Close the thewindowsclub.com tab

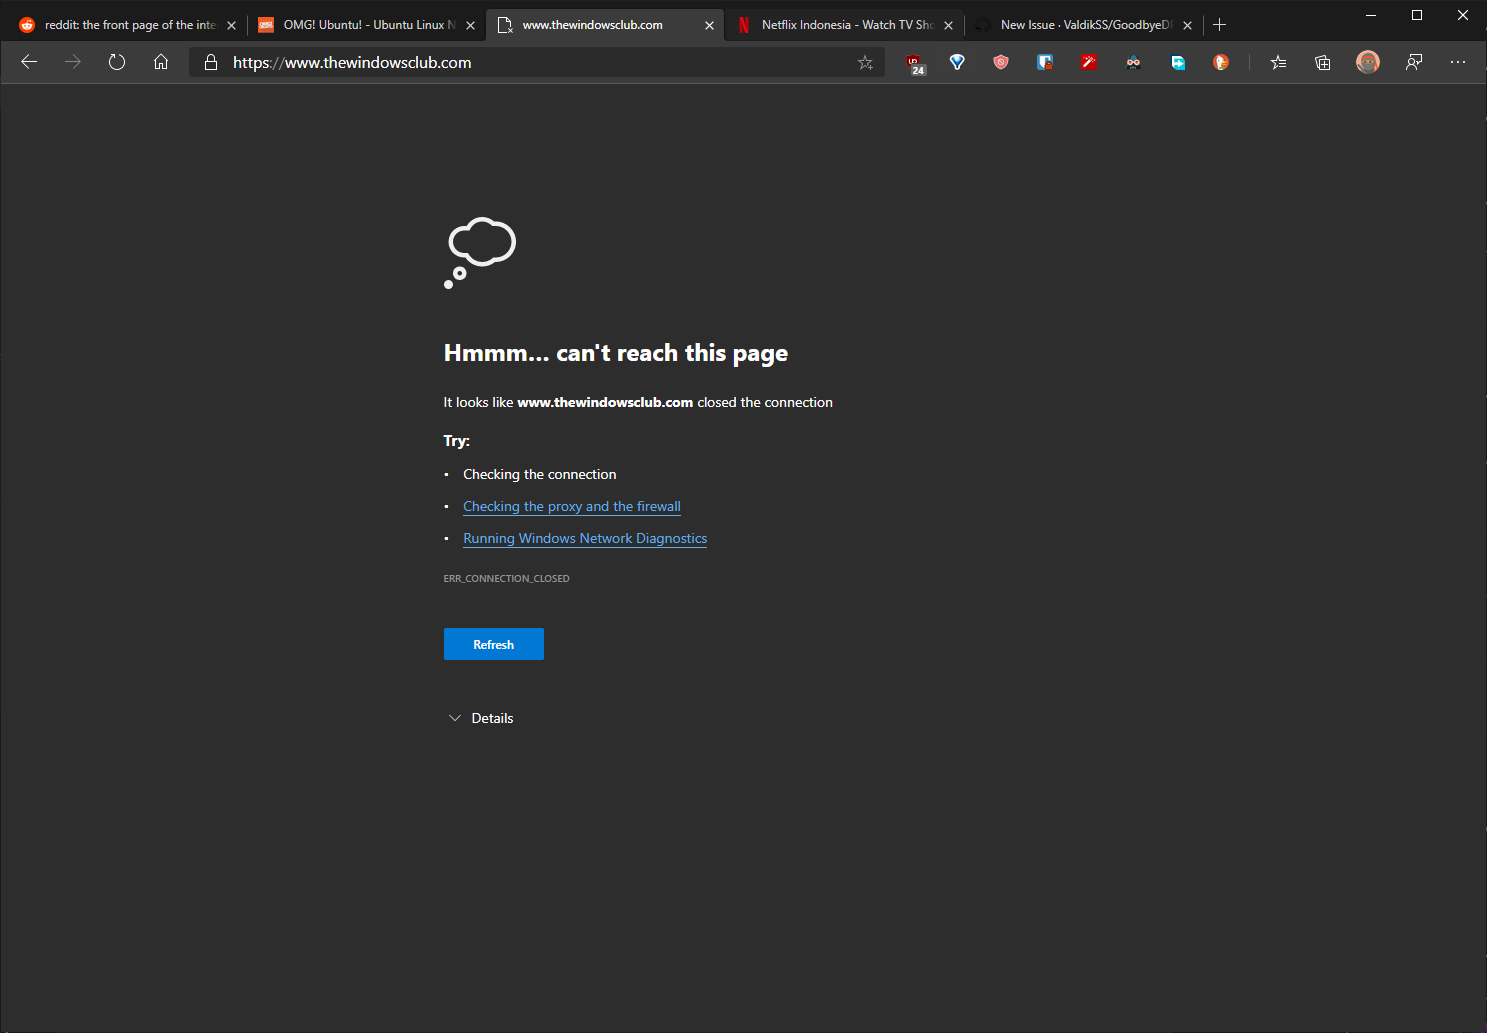point(709,26)
